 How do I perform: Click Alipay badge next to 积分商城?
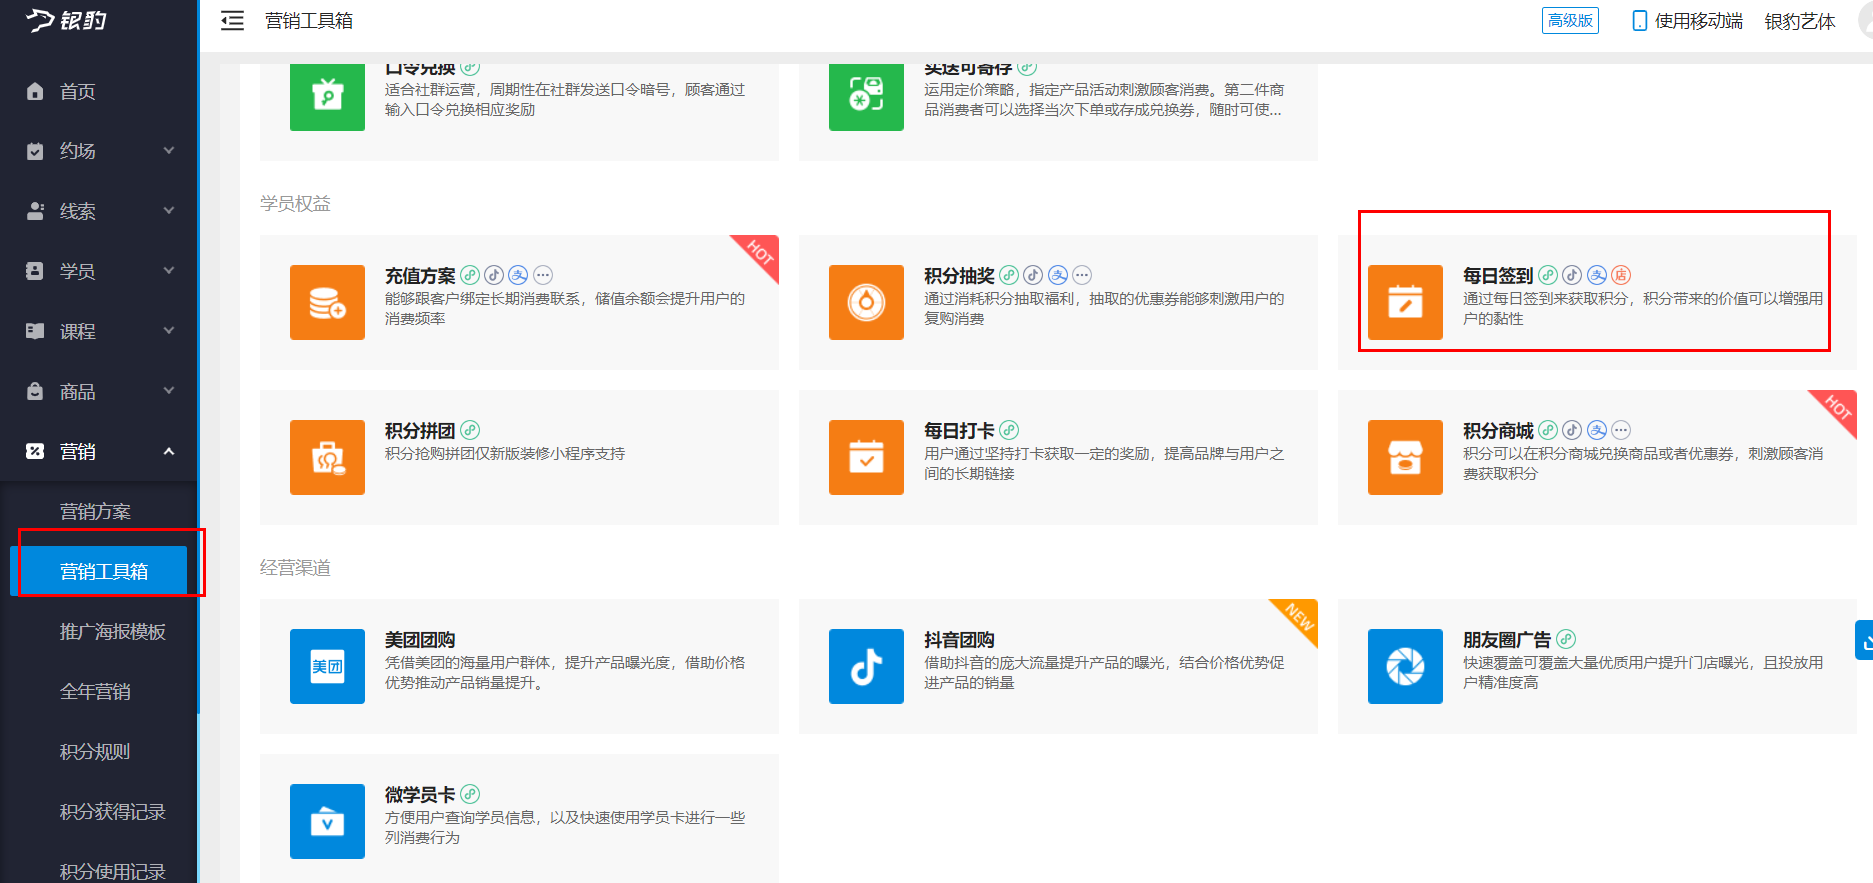coord(1597,430)
